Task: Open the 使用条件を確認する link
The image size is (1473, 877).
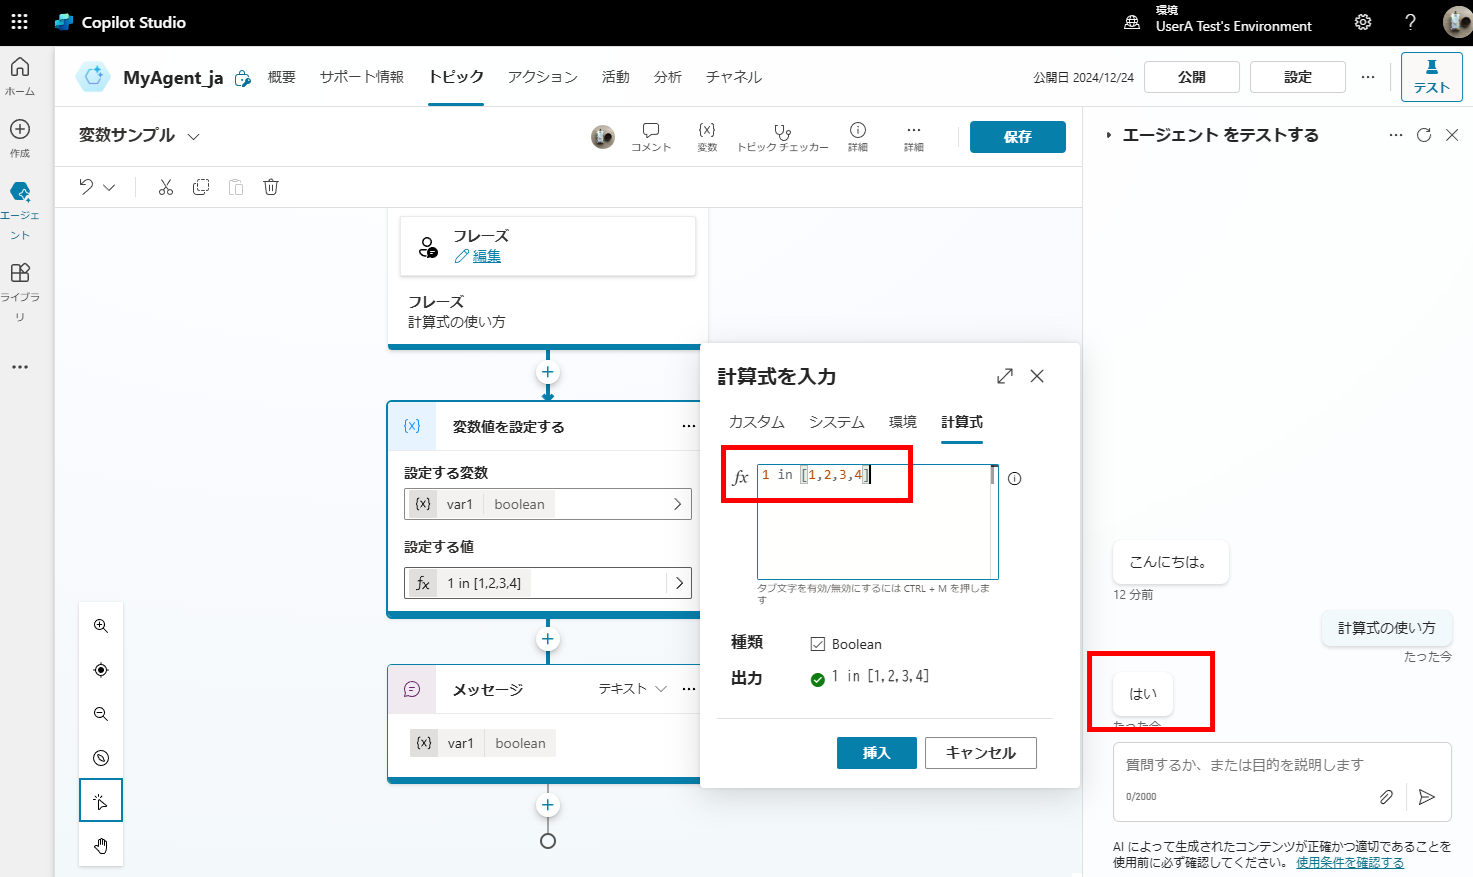Action: [1349, 862]
